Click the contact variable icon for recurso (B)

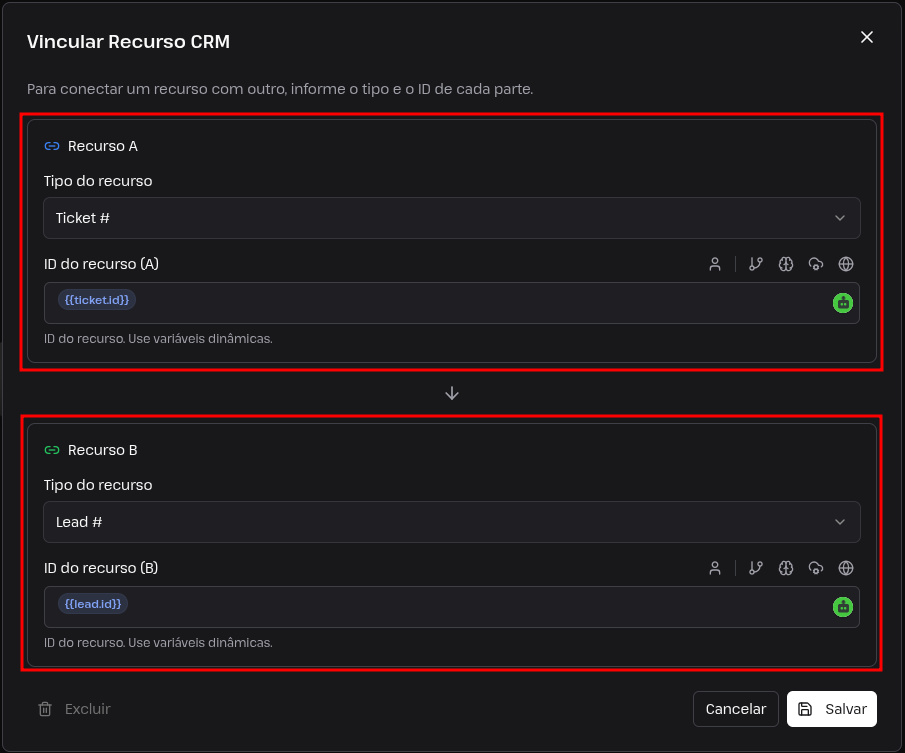(x=715, y=568)
